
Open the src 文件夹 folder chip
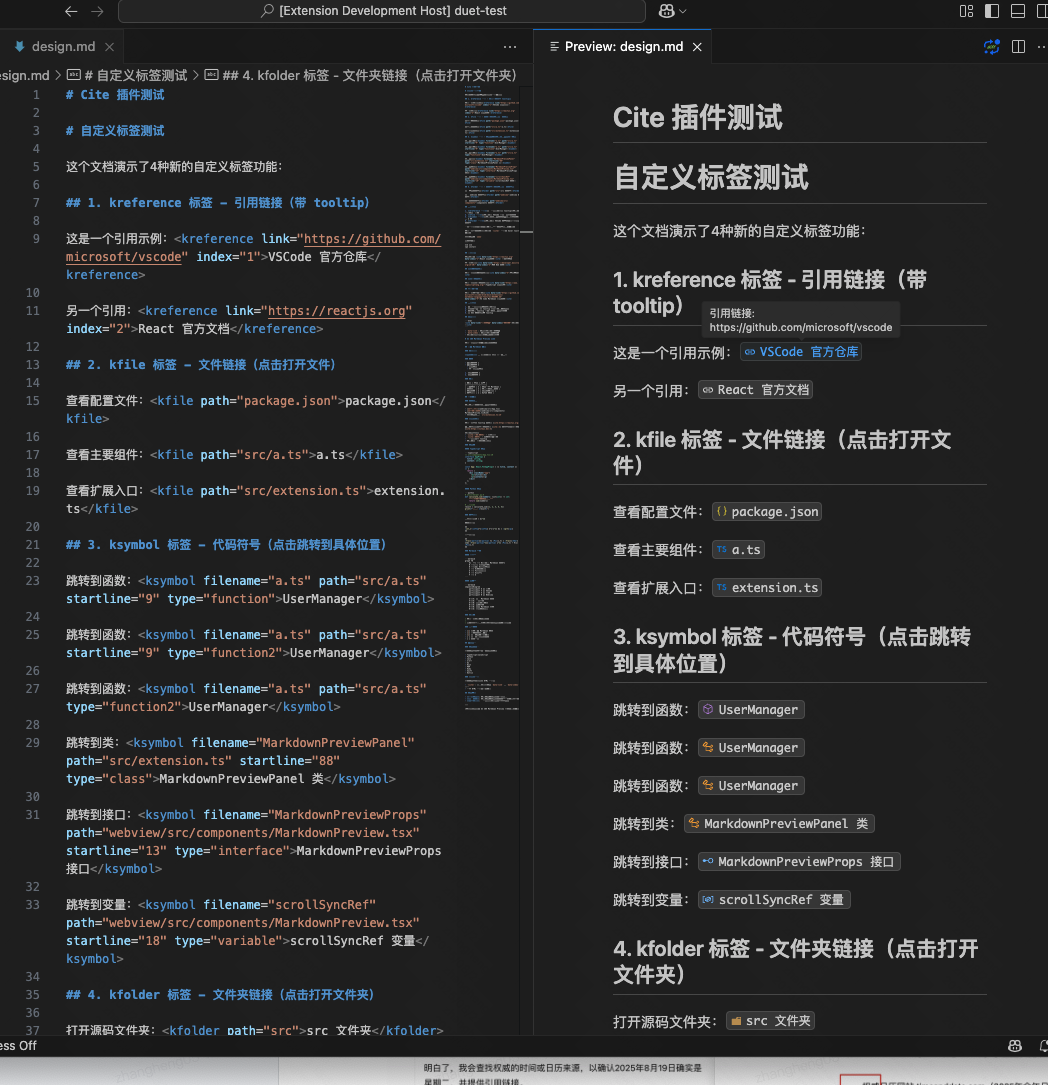click(770, 1021)
